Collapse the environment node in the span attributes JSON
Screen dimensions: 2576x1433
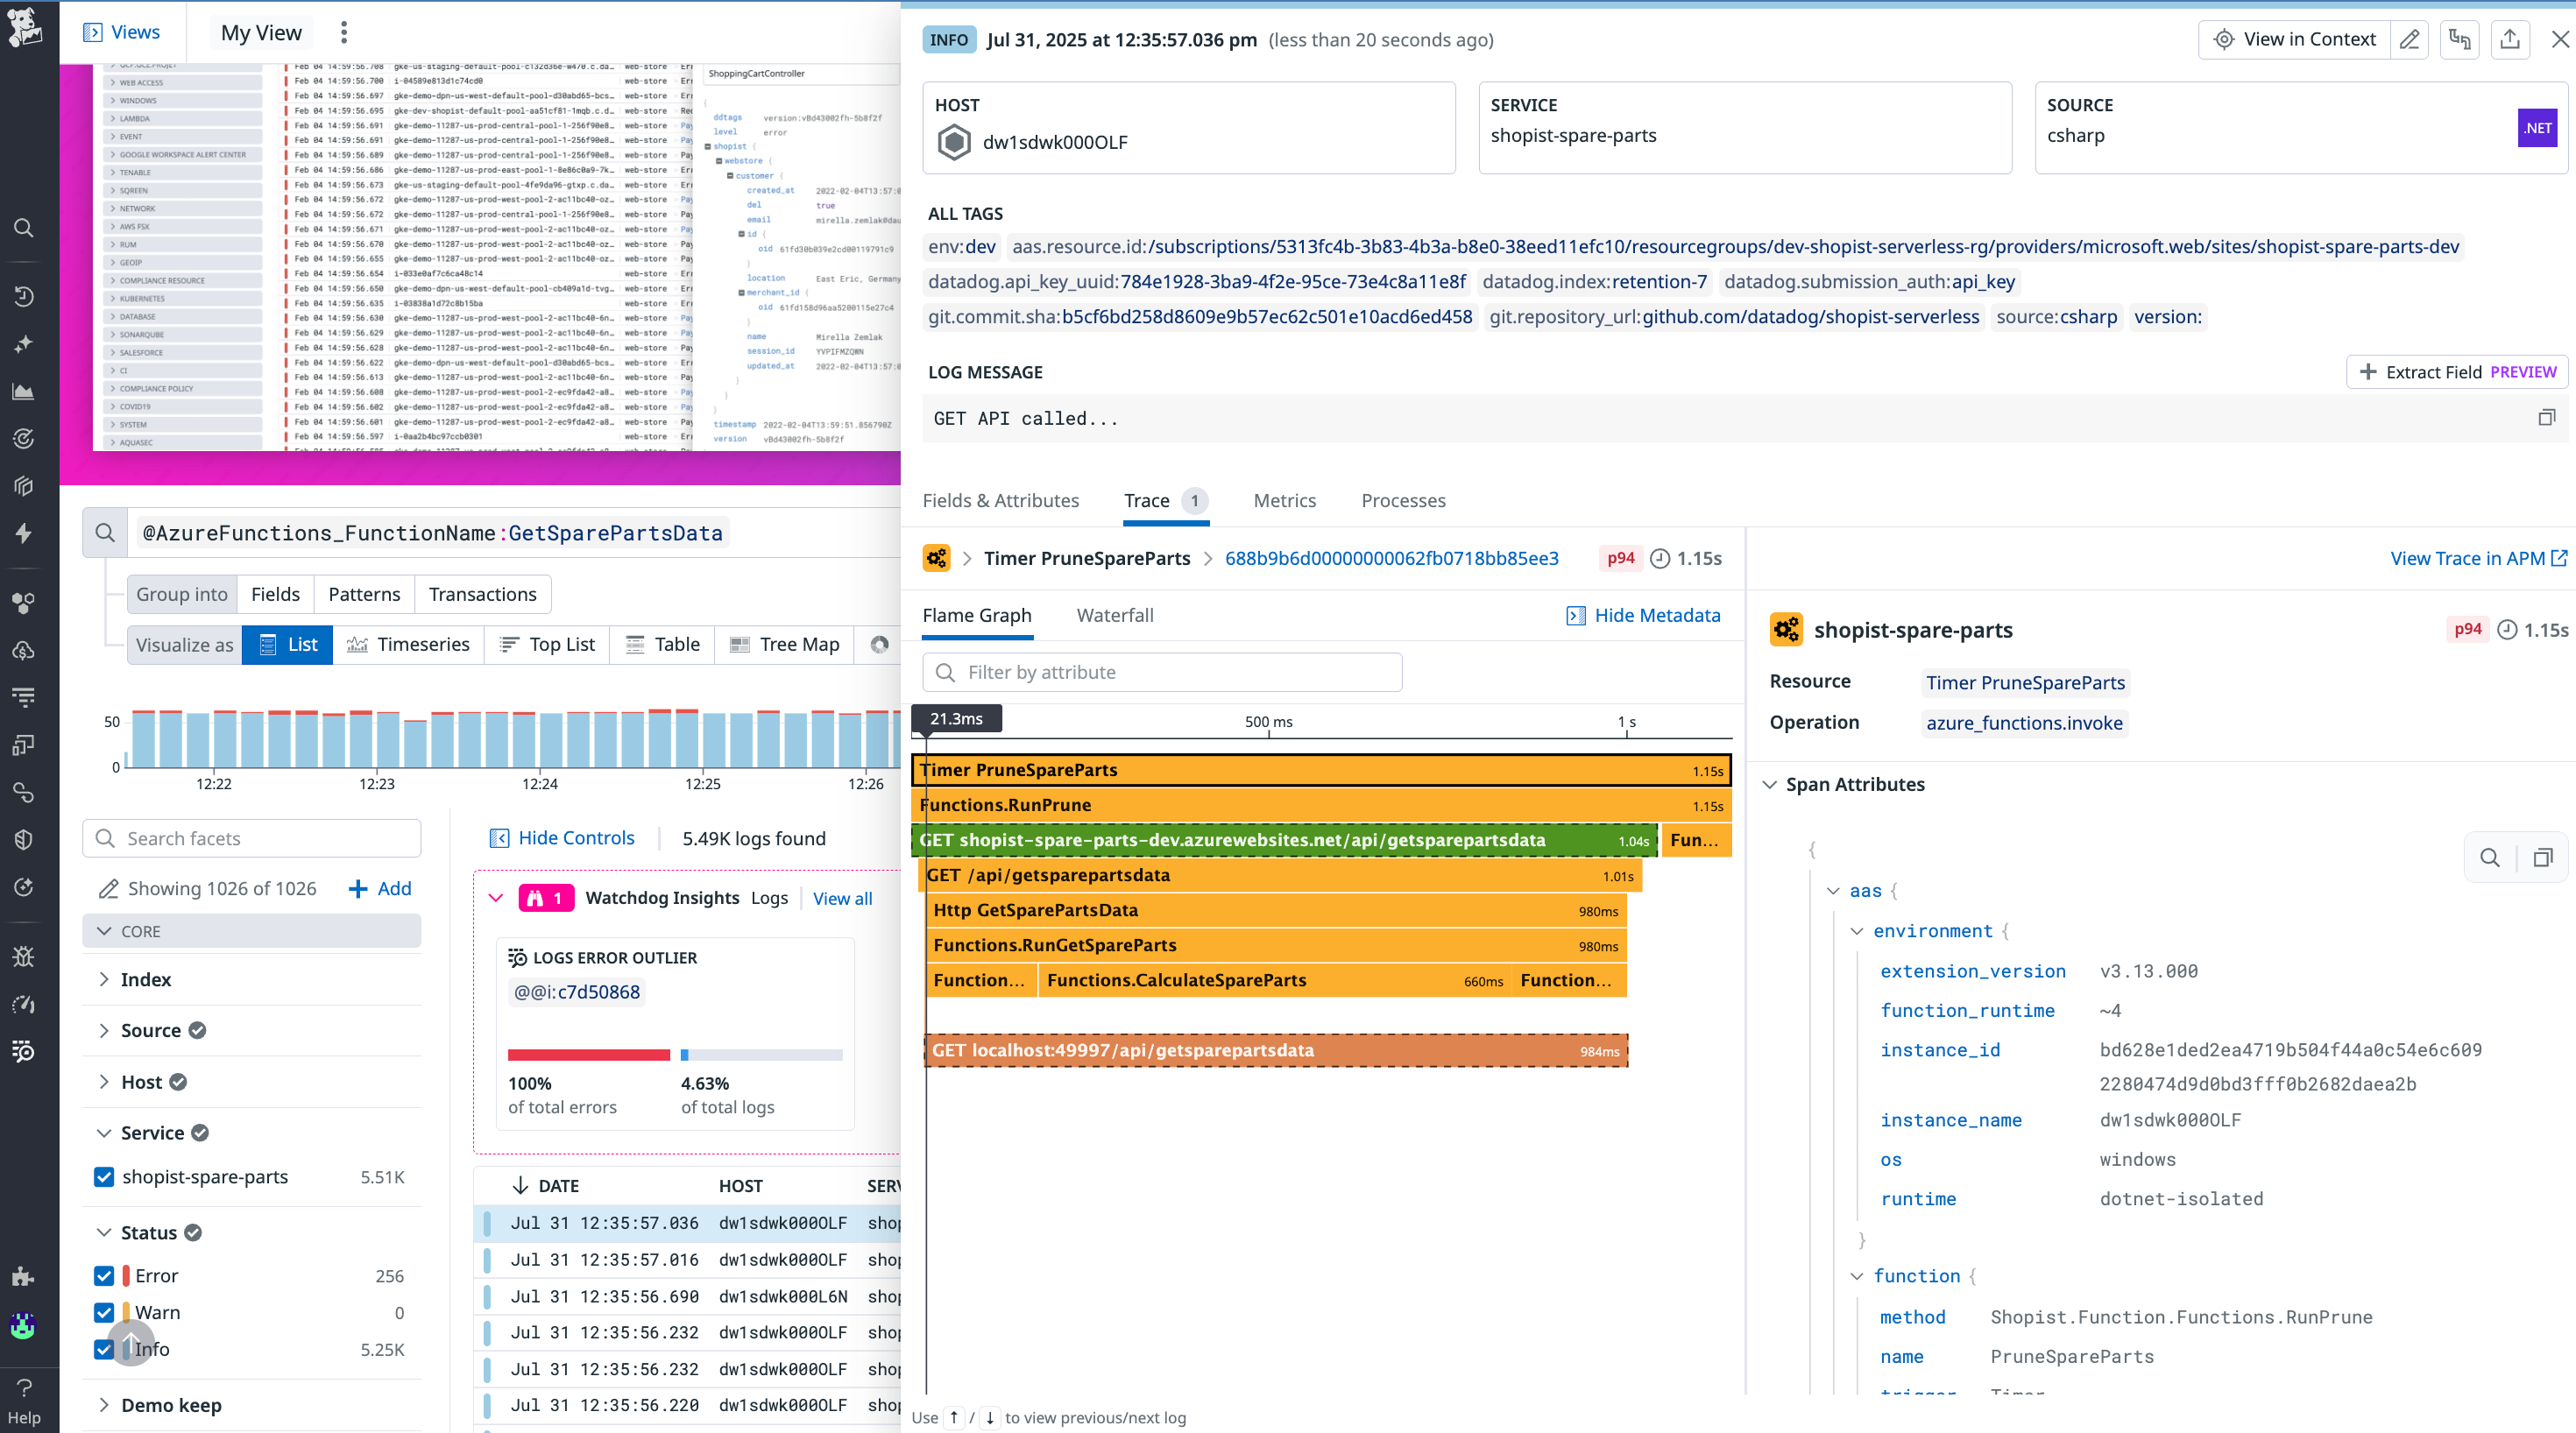click(1857, 930)
